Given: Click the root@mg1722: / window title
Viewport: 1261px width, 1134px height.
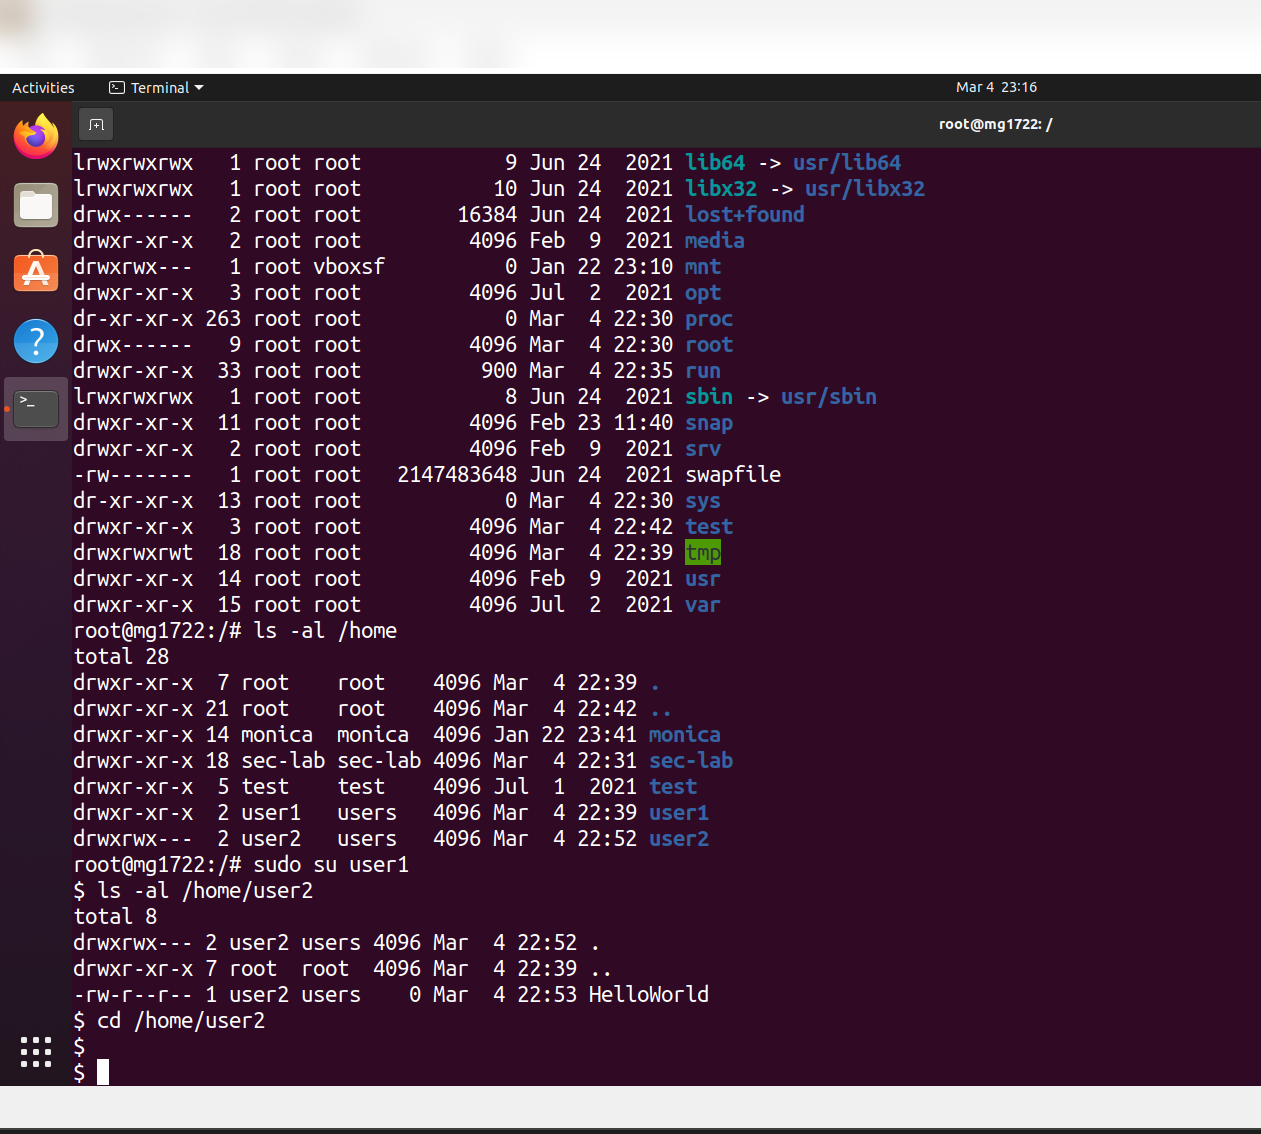Looking at the screenshot, I should (995, 124).
